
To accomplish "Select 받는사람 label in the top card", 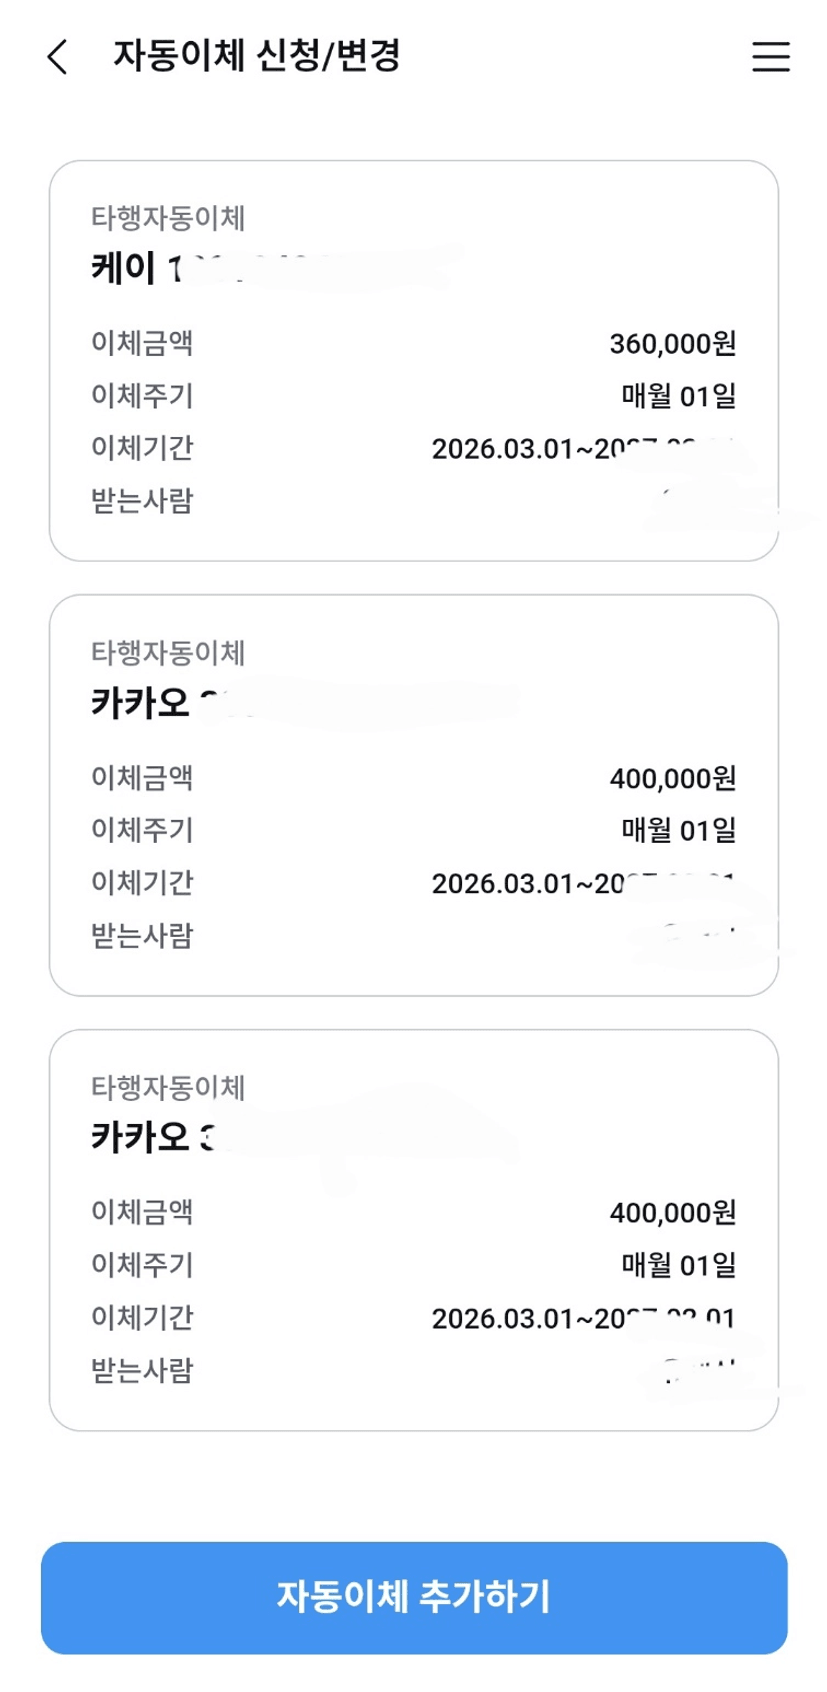I will [x=142, y=501].
